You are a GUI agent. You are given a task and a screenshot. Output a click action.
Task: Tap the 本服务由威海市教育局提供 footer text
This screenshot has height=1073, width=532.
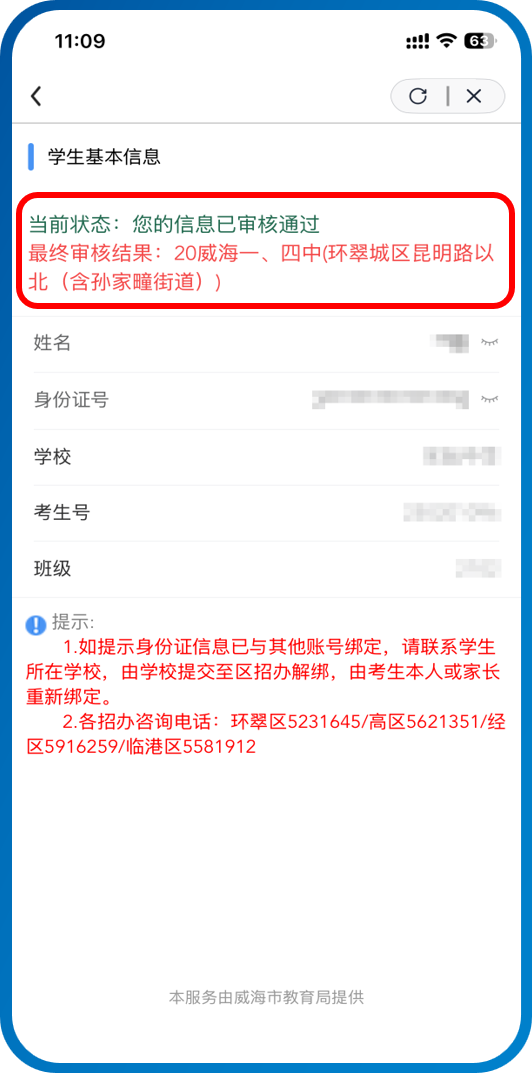[266, 997]
